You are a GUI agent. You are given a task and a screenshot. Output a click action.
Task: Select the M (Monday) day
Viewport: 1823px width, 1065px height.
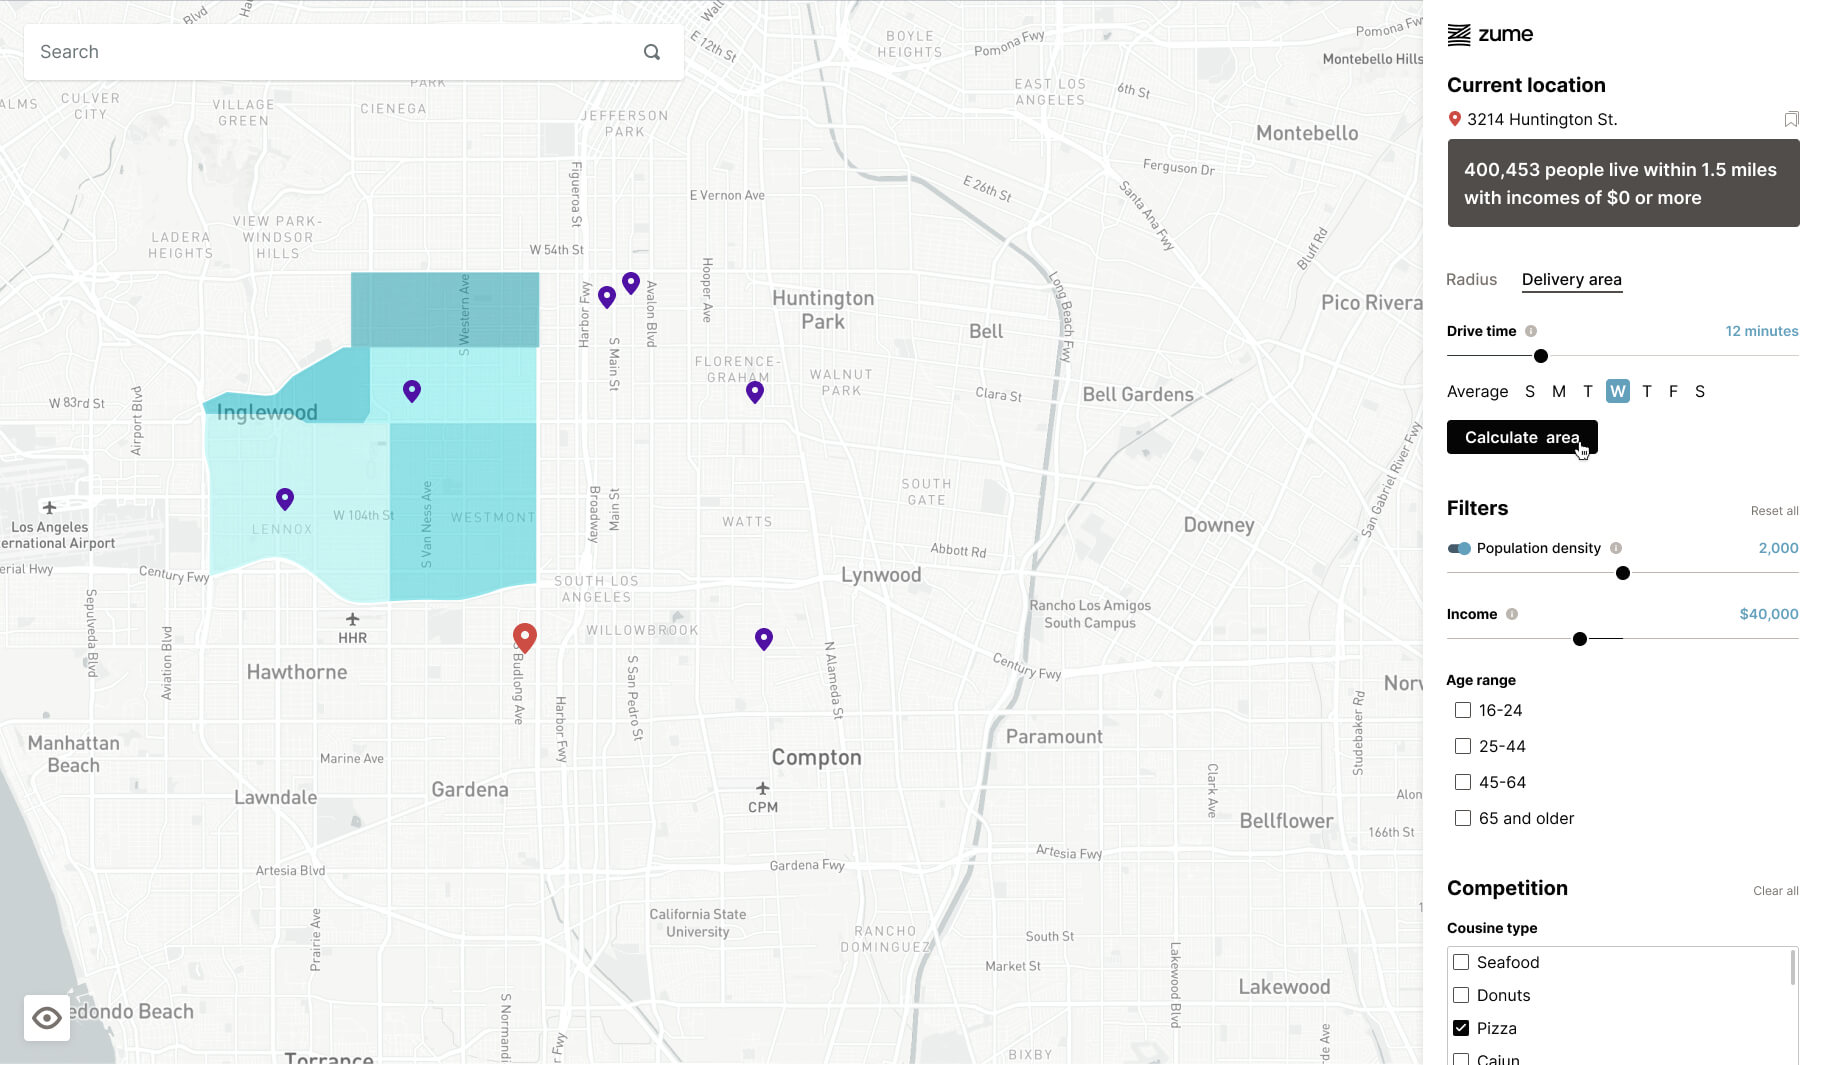1559,392
